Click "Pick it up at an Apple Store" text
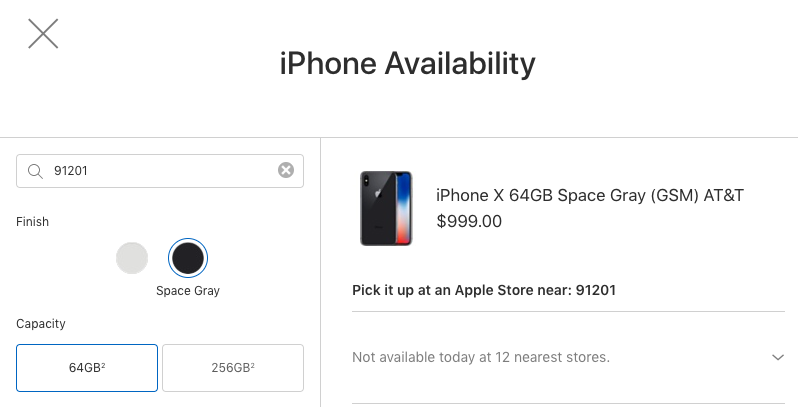The width and height of the screenshot is (798, 407). coord(450,291)
